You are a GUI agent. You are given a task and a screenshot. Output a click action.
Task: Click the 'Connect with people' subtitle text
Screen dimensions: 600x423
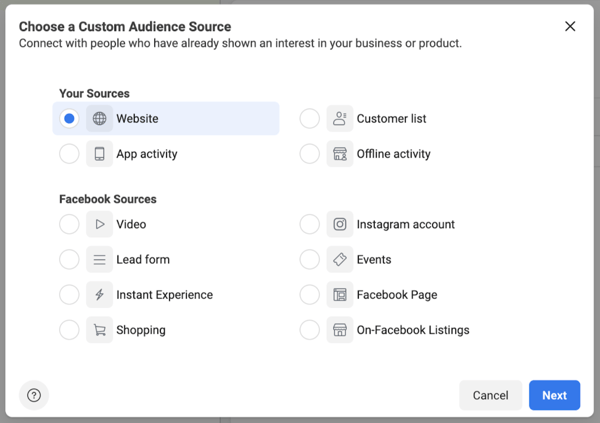click(x=240, y=43)
